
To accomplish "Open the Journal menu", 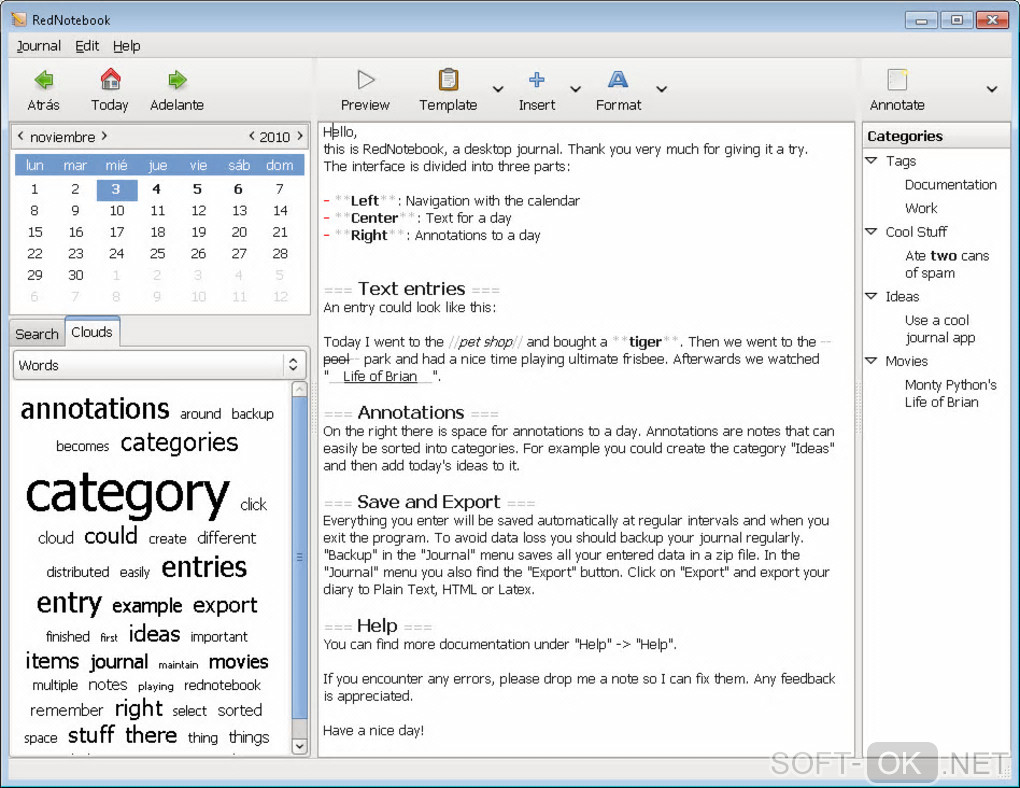I will click(38, 46).
